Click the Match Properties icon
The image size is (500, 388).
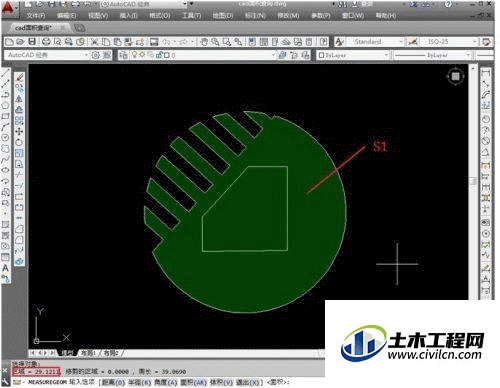tap(129, 42)
